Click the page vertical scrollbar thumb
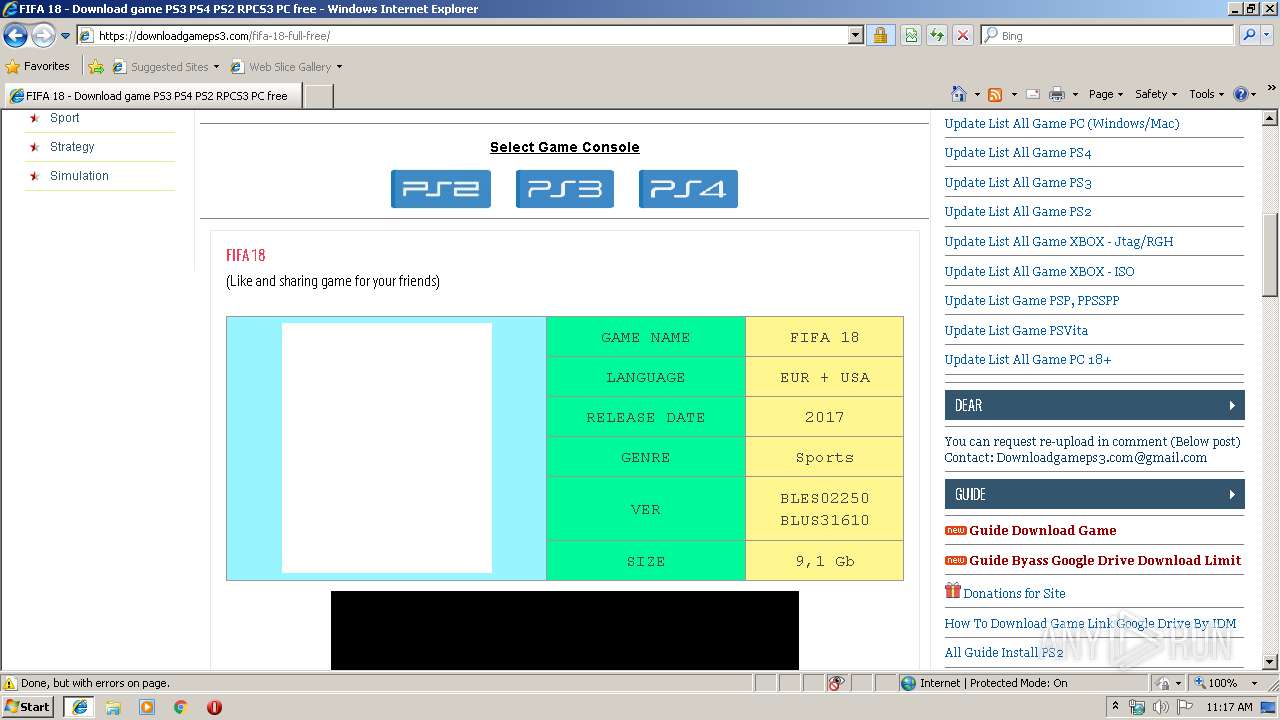Screen dimensions: 1280x720 click(x=1270, y=255)
